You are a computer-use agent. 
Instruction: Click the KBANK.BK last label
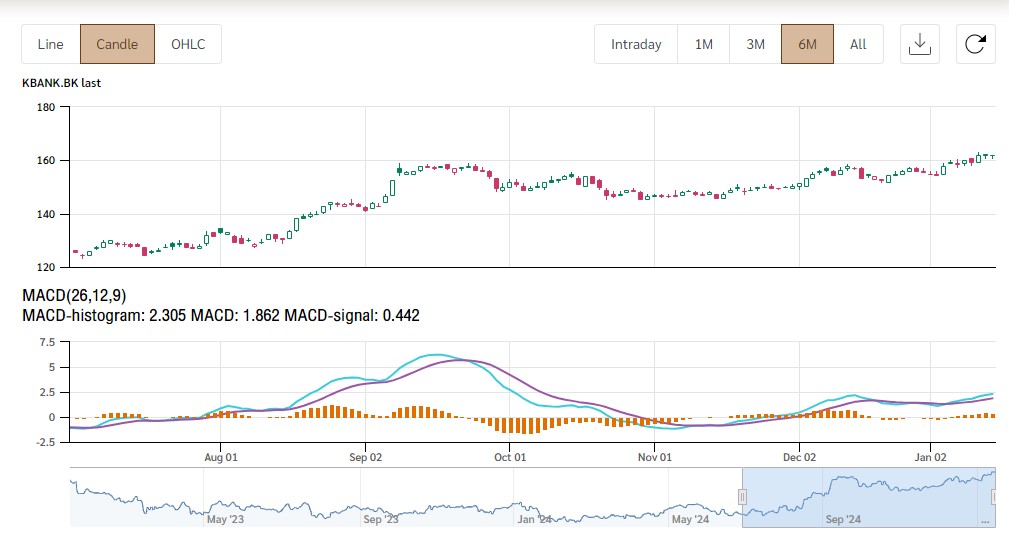61,83
